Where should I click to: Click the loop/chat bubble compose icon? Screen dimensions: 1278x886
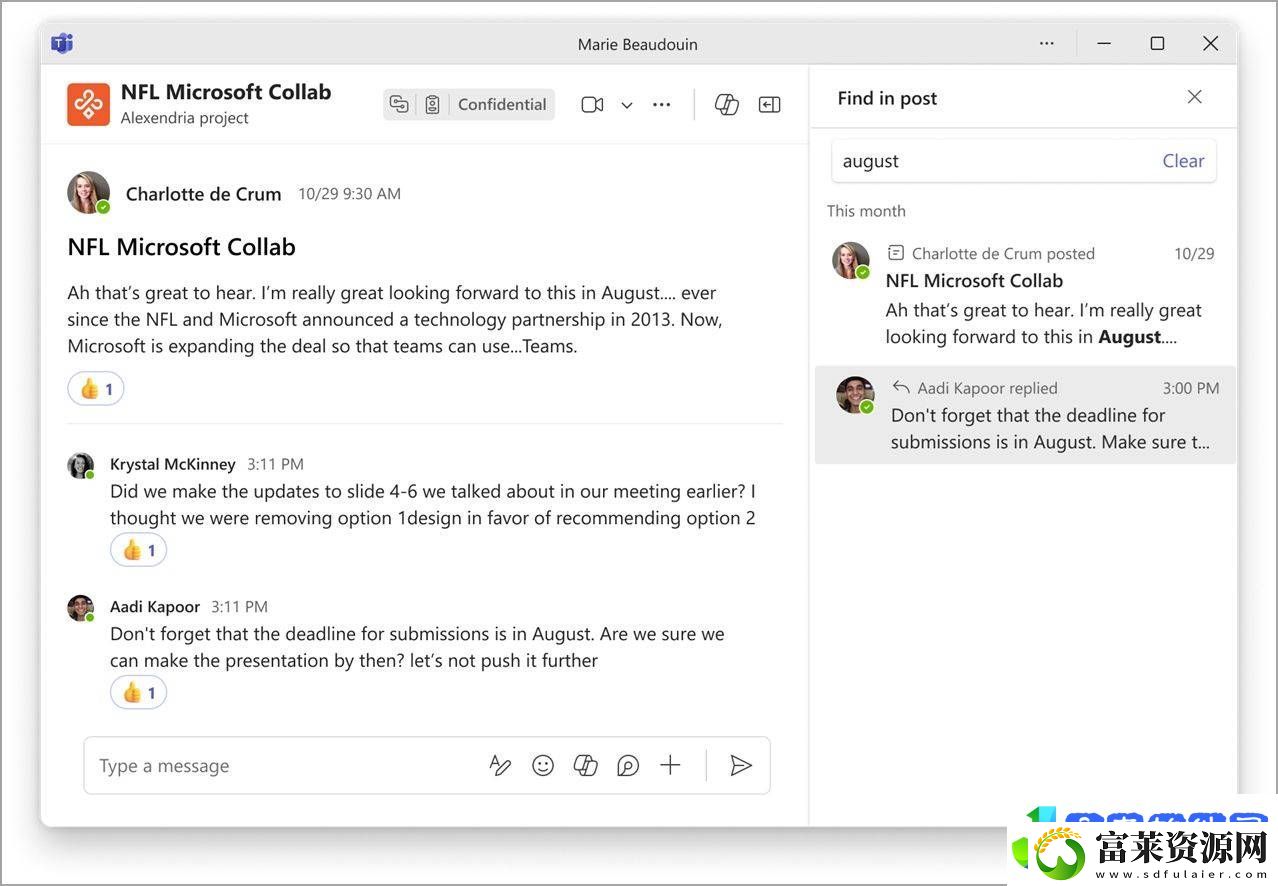click(x=628, y=766)
